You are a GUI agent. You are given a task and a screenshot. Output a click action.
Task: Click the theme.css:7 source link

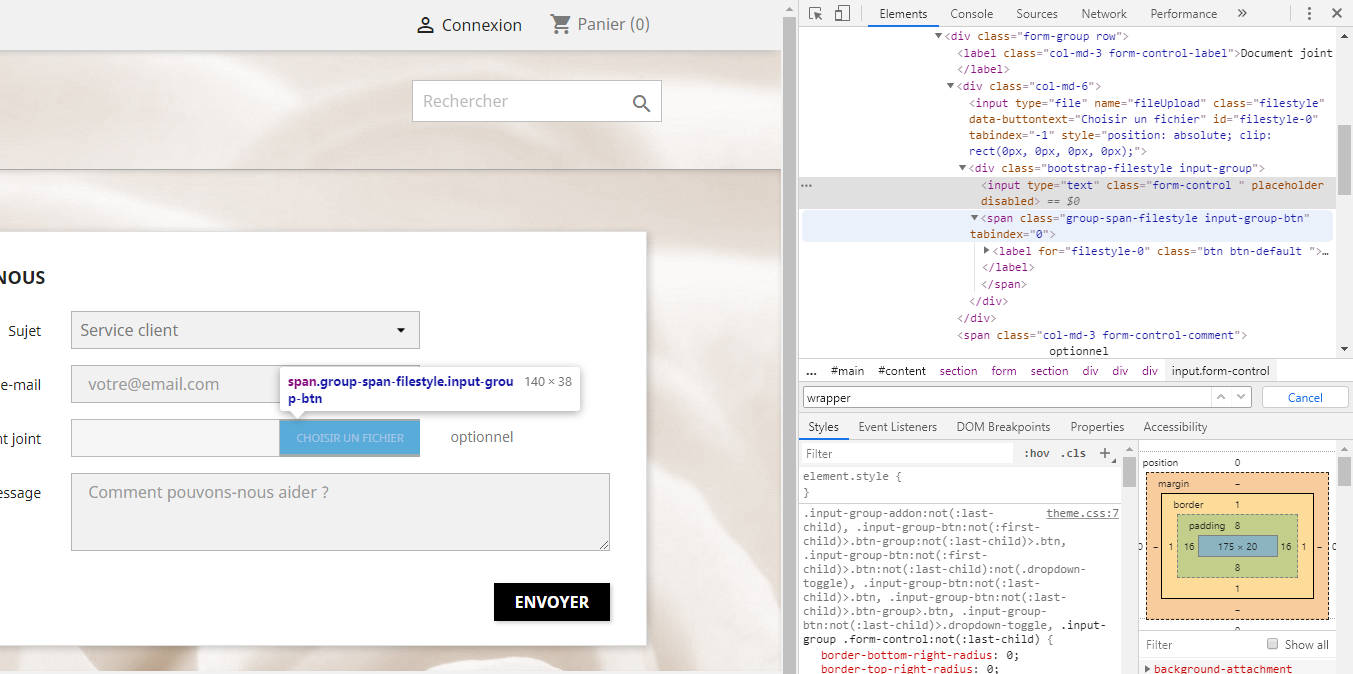point(1083,513)
